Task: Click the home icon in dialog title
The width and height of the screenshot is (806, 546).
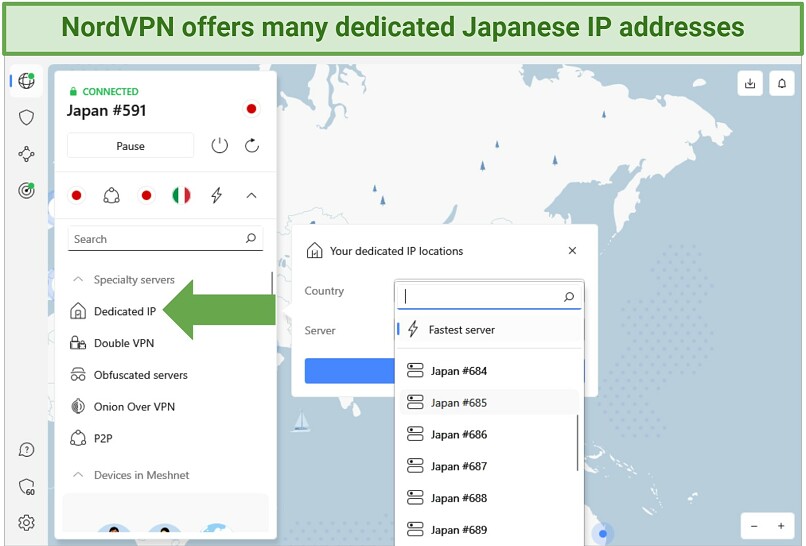Action: pos(315,250)
